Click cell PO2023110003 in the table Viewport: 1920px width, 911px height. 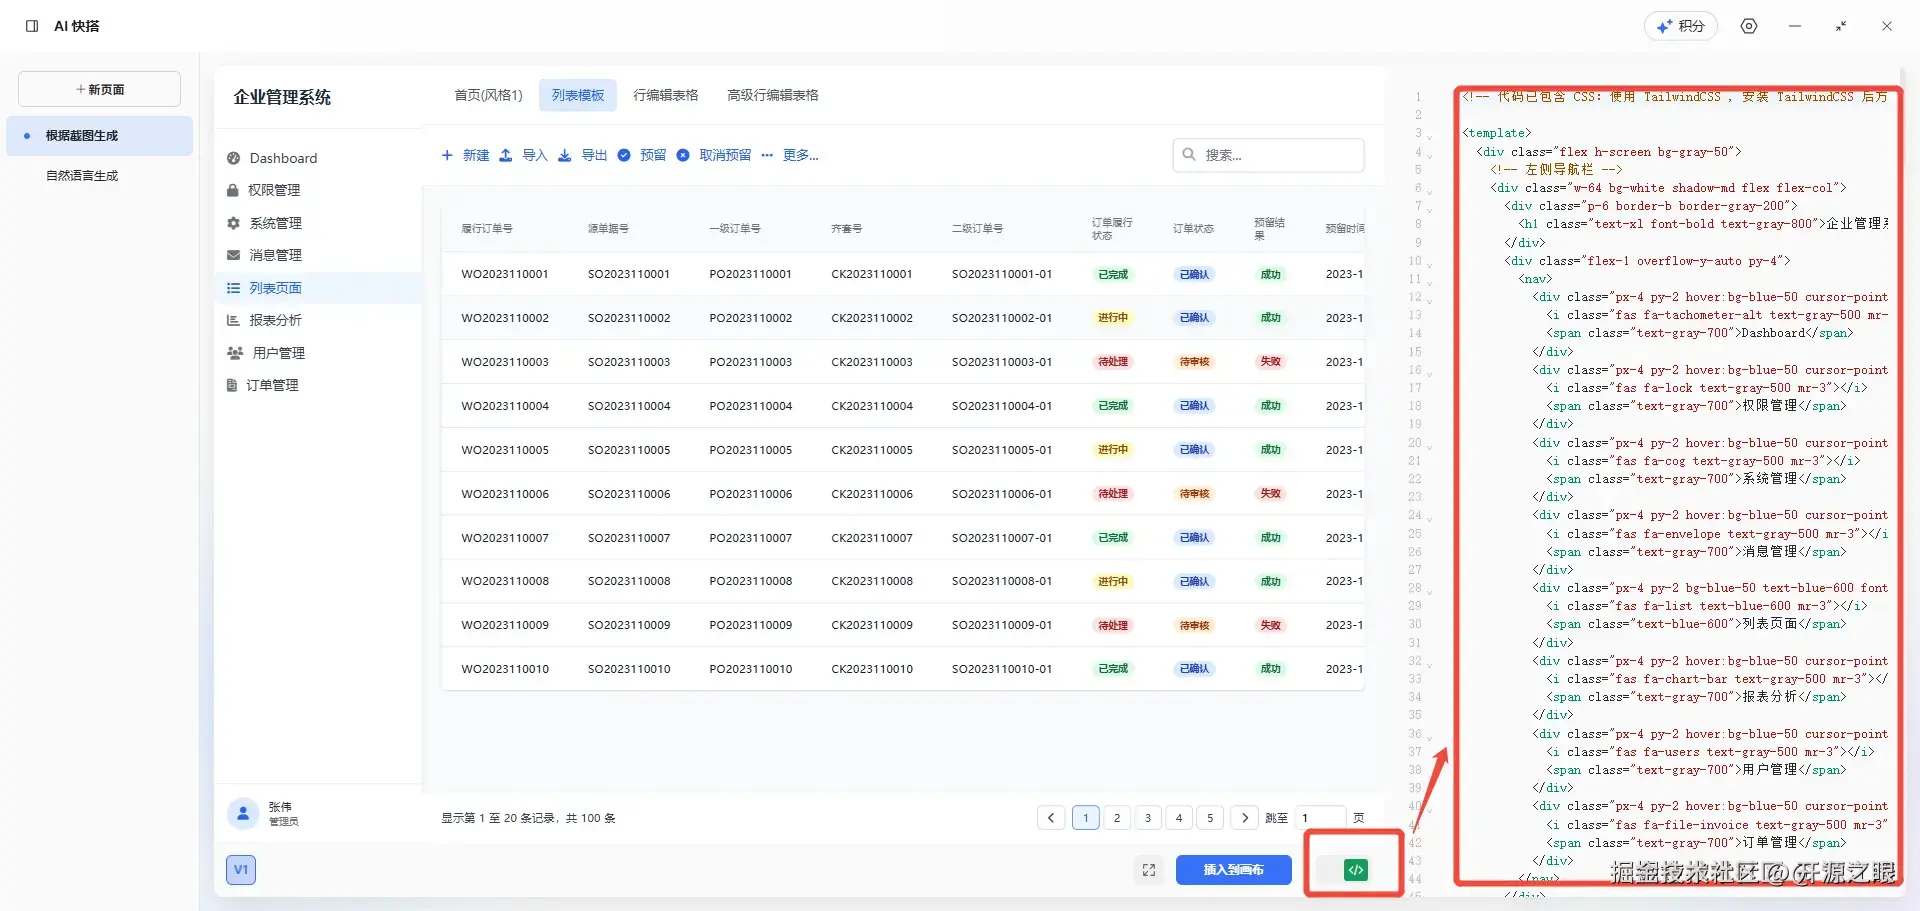(x=751, y=362)
